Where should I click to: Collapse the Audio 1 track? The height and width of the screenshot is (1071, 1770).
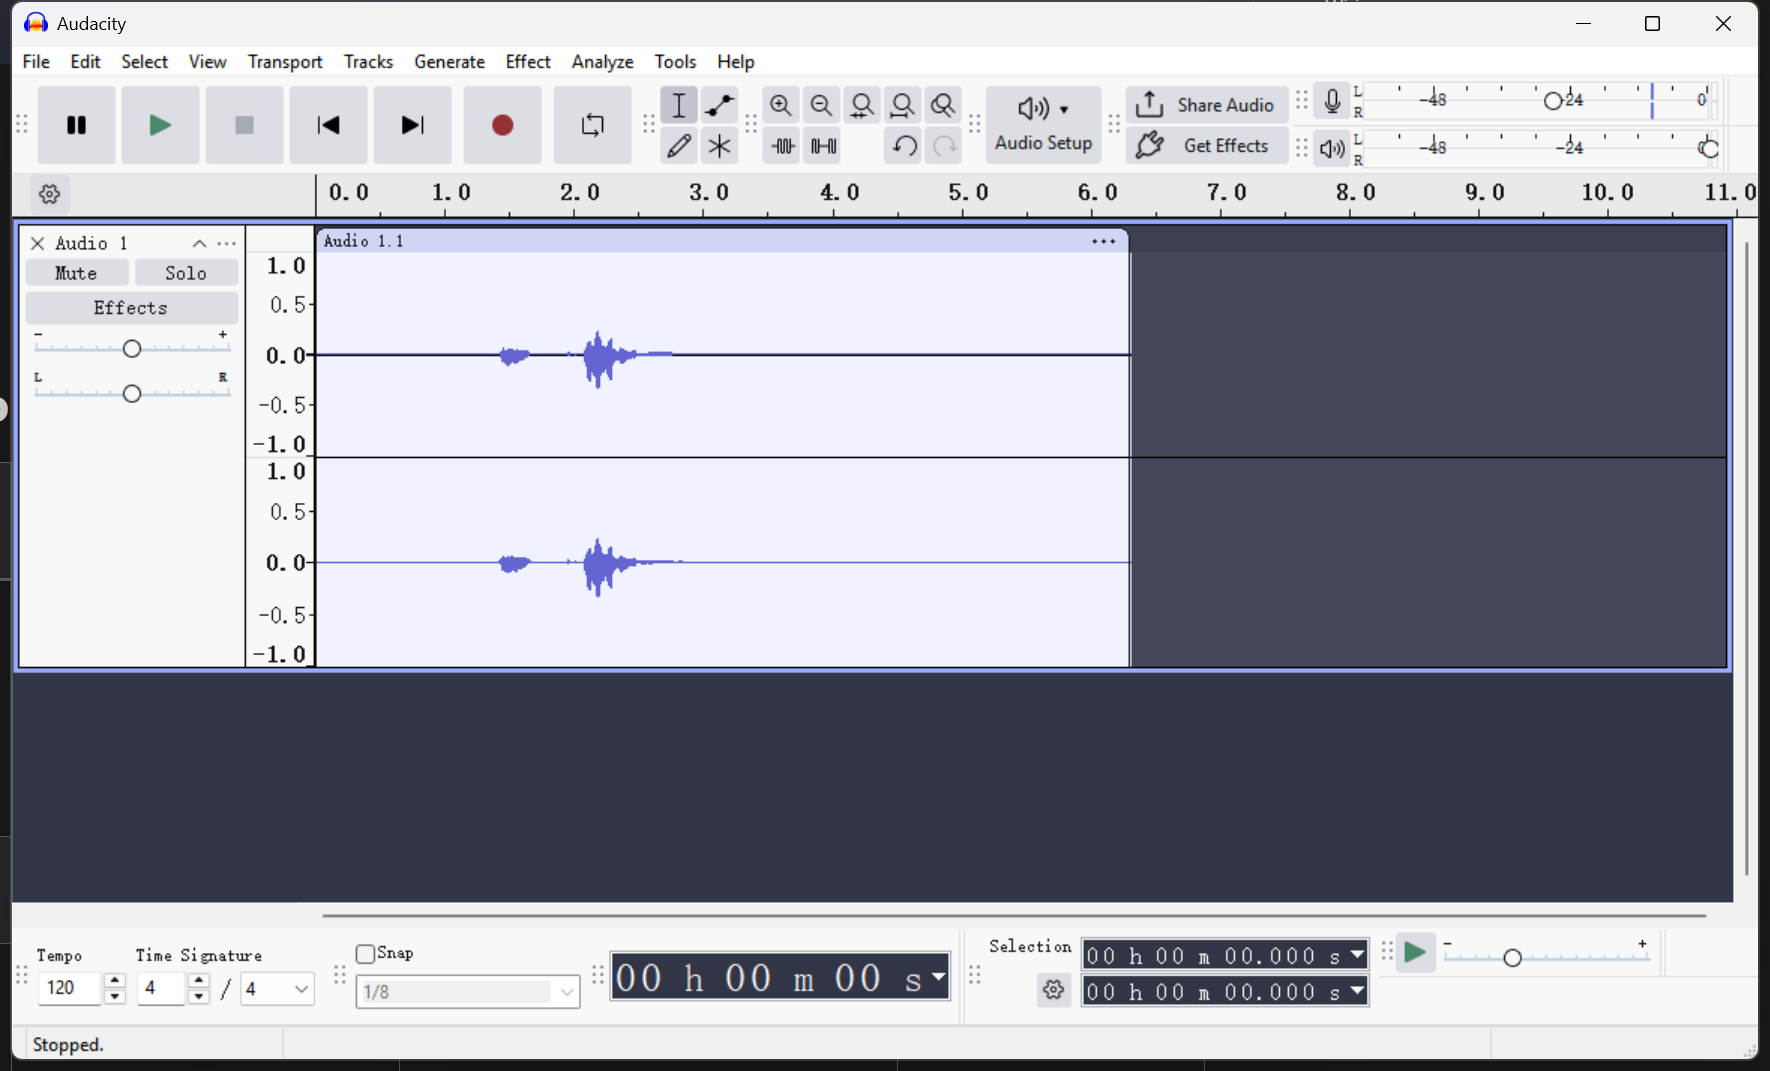point(199,243)
